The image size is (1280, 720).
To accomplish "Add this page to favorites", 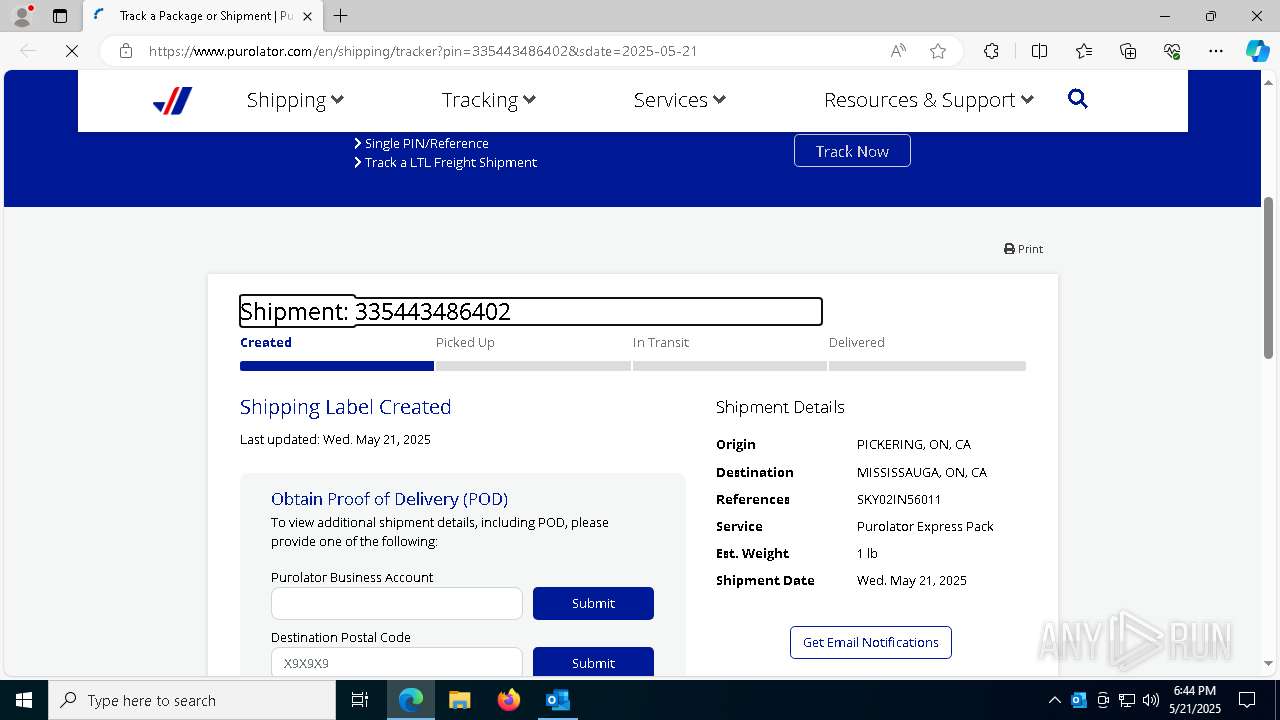I will pos(938,51).
